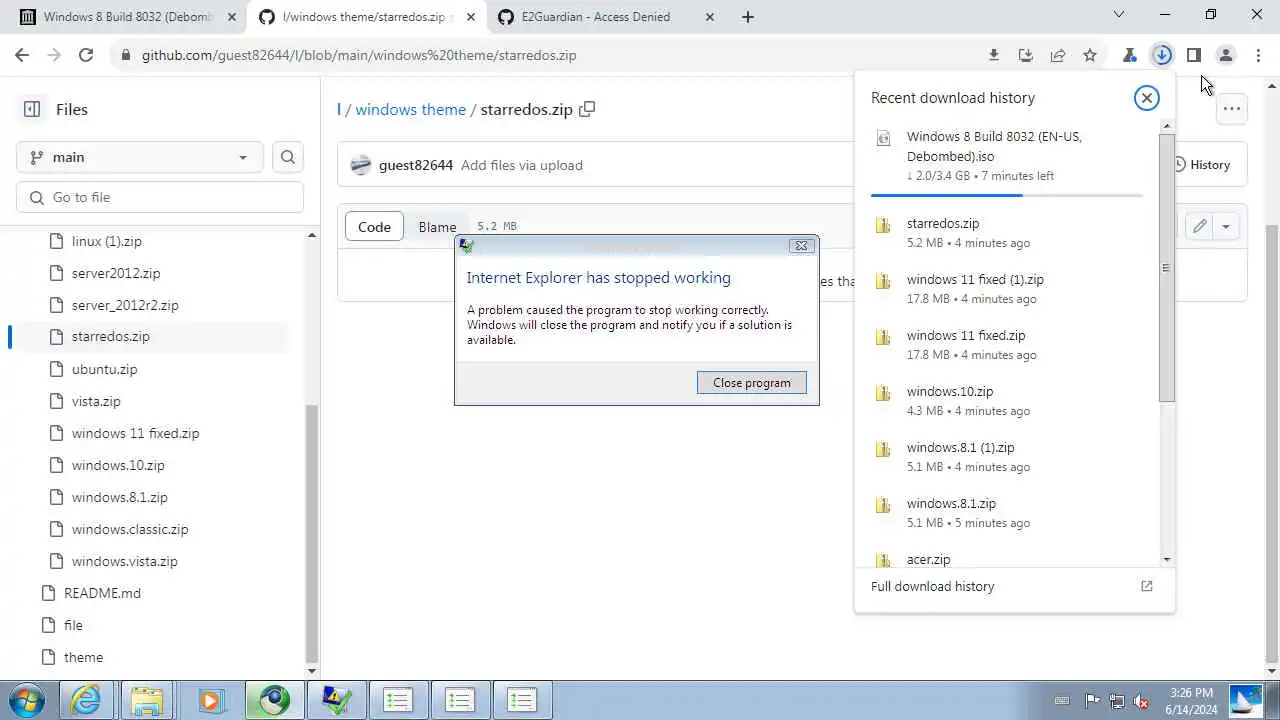Open Full download history link
This screenshot has height=720, width=1280.
click(932, 586)
